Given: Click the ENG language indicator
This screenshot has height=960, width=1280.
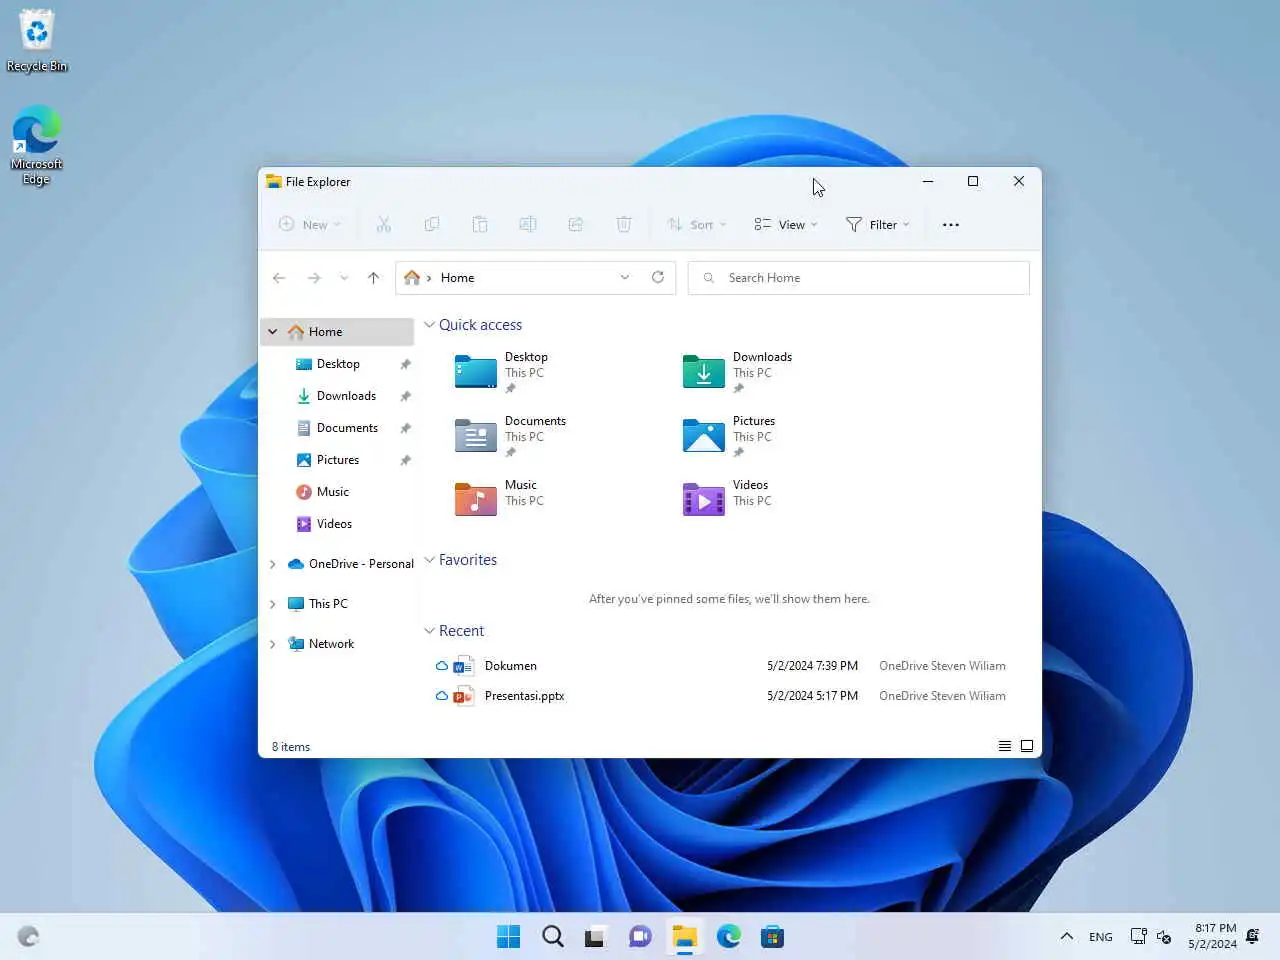Looking at the screenshot, I should pyautogui.click(x=1100, y=937).
